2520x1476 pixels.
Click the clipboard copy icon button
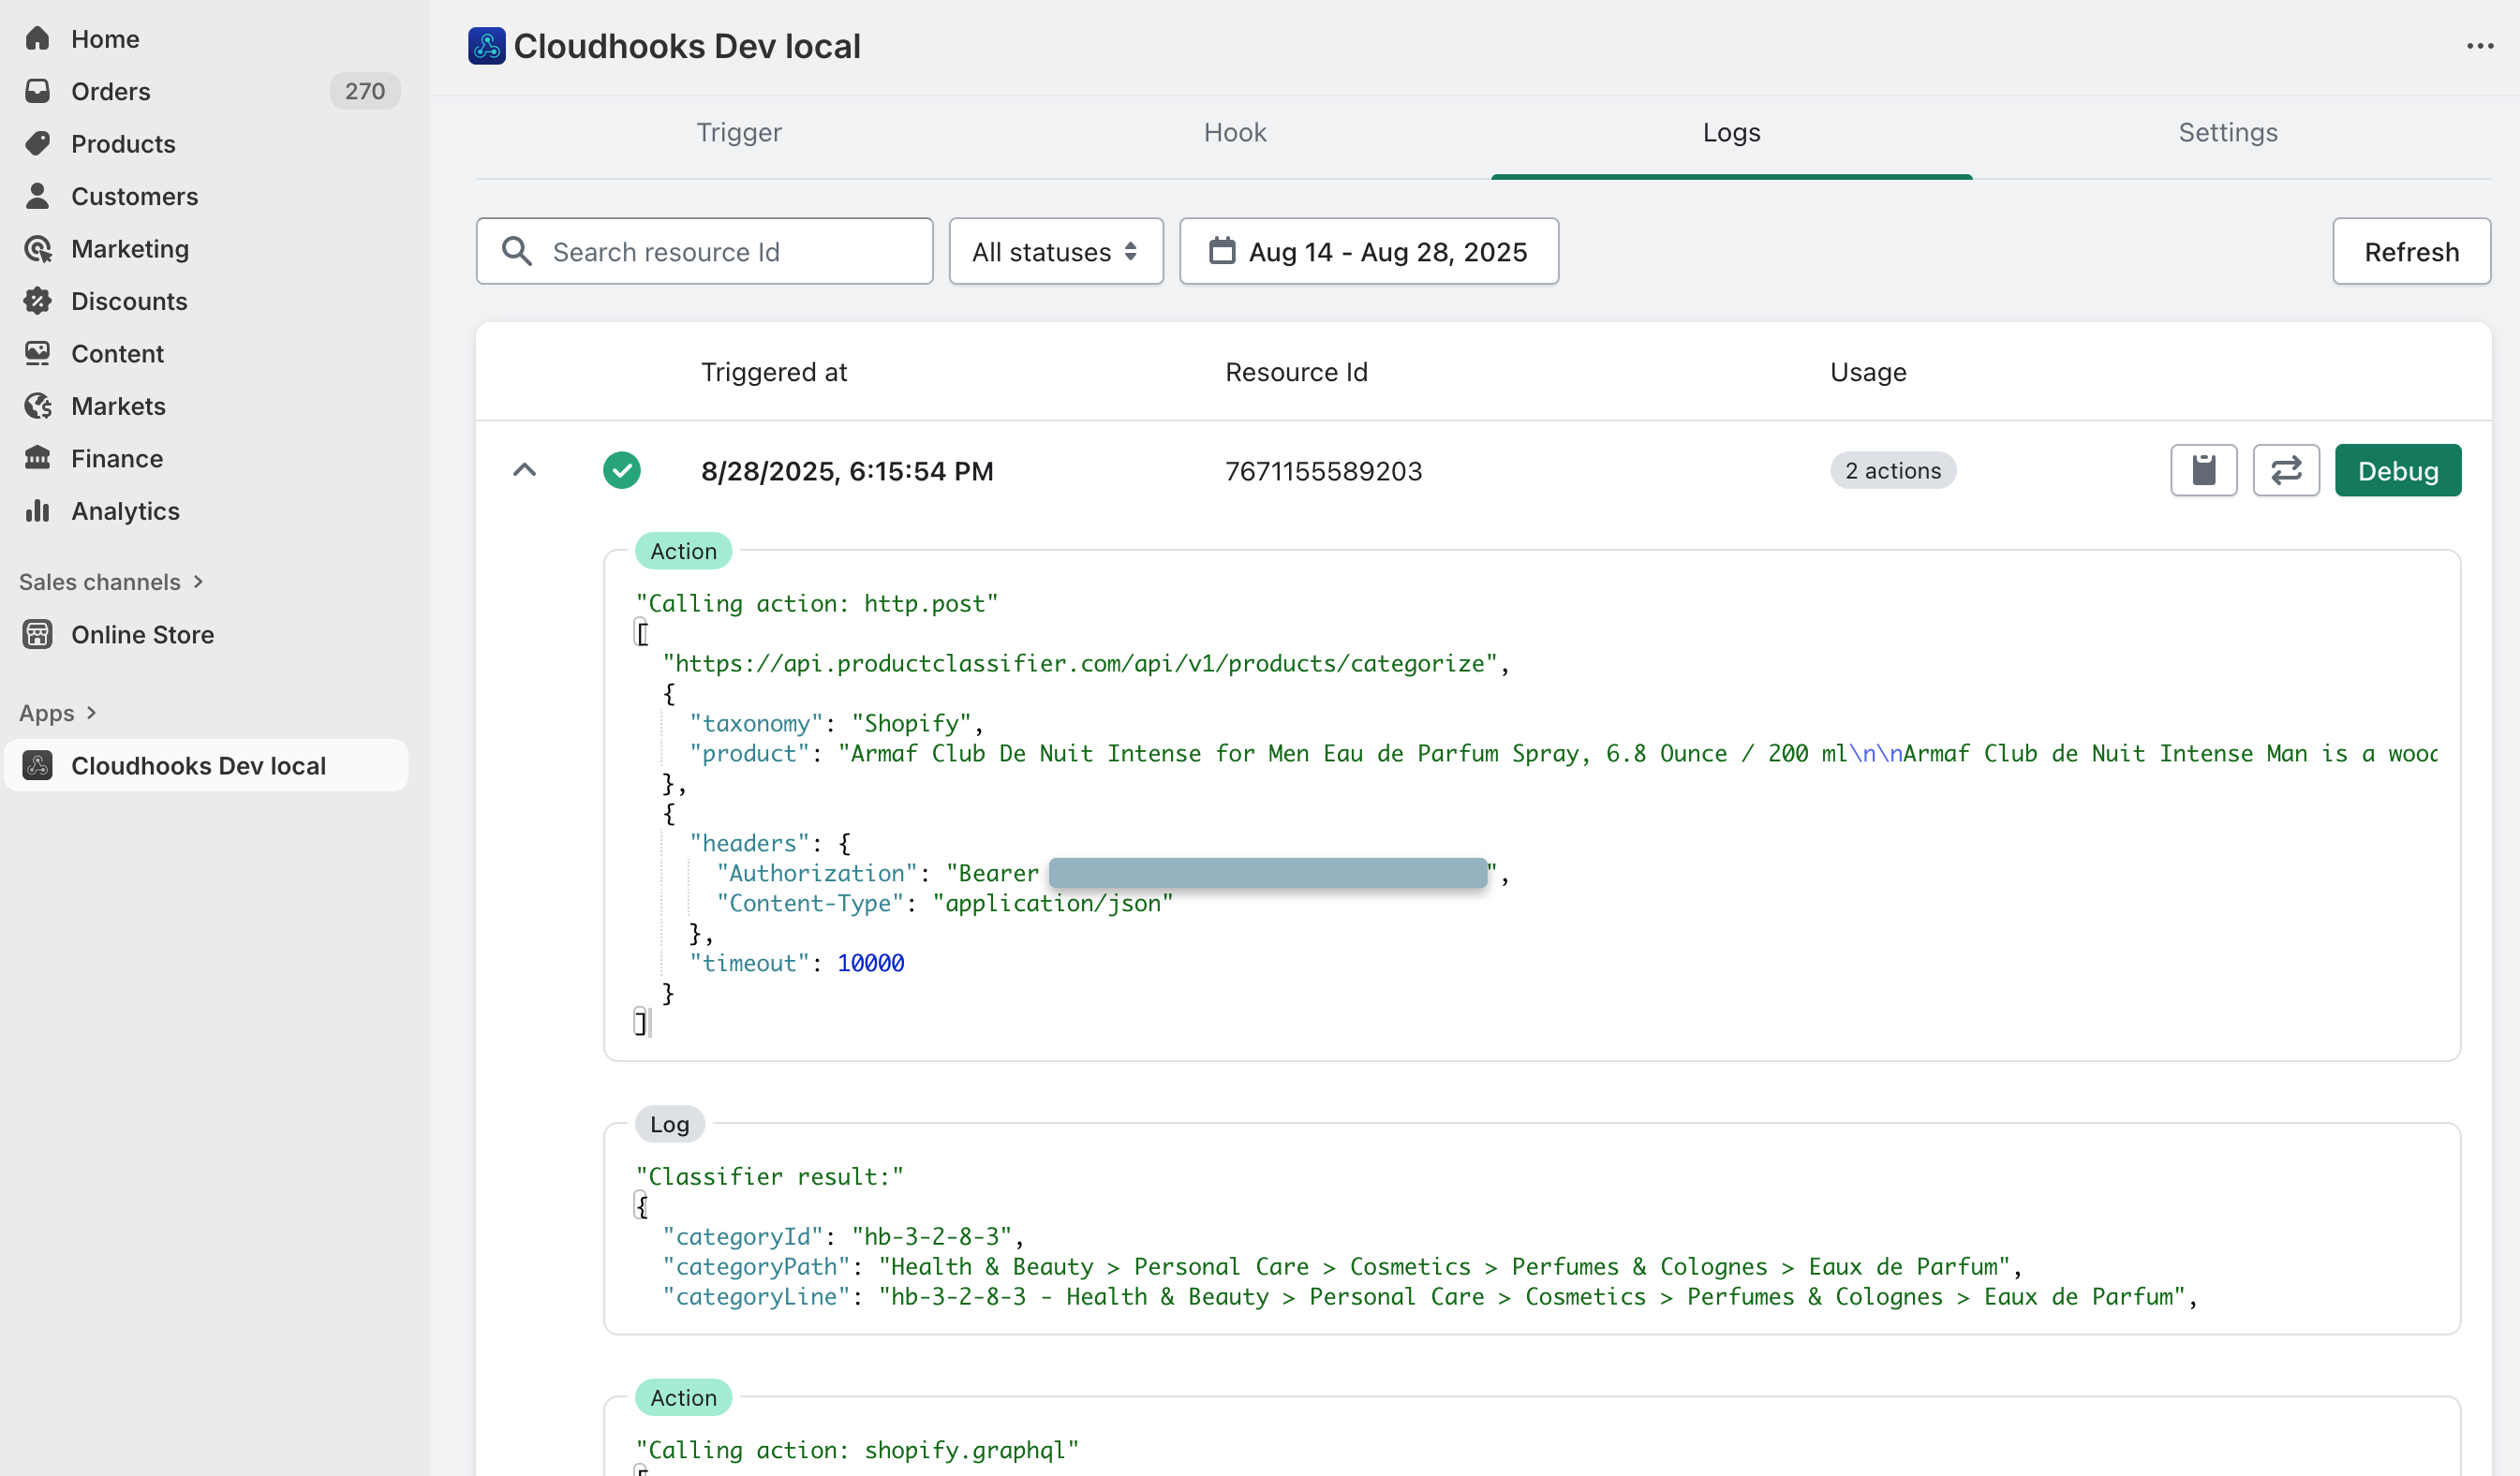tap(2203, 470)
